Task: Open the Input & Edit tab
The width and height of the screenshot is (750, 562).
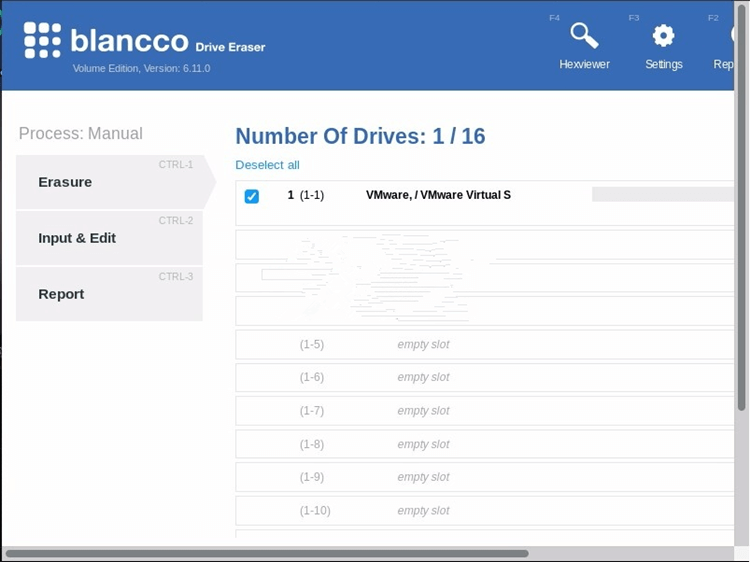Action: pyautogui.click(x=110, y=238)
